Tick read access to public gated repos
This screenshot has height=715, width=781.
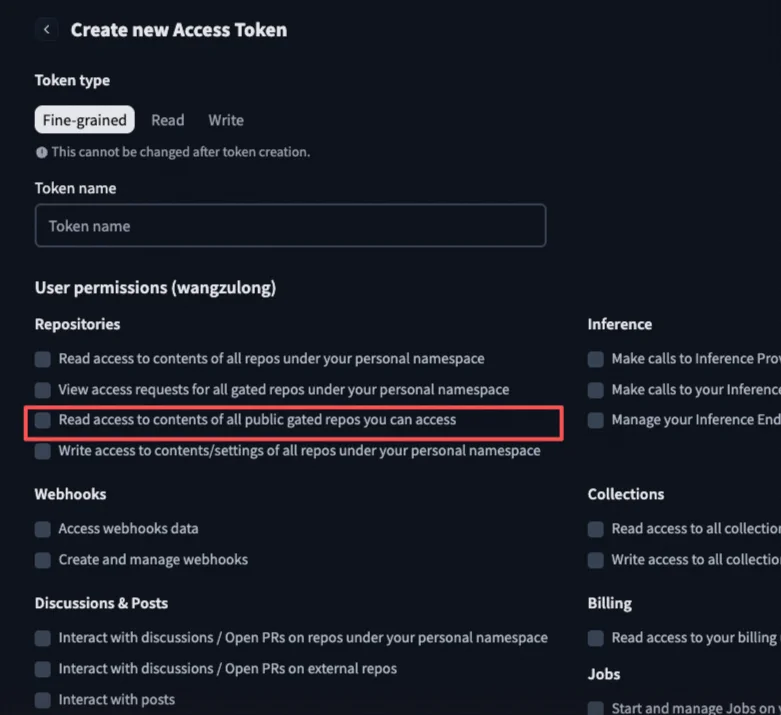(x=43, y=421)
